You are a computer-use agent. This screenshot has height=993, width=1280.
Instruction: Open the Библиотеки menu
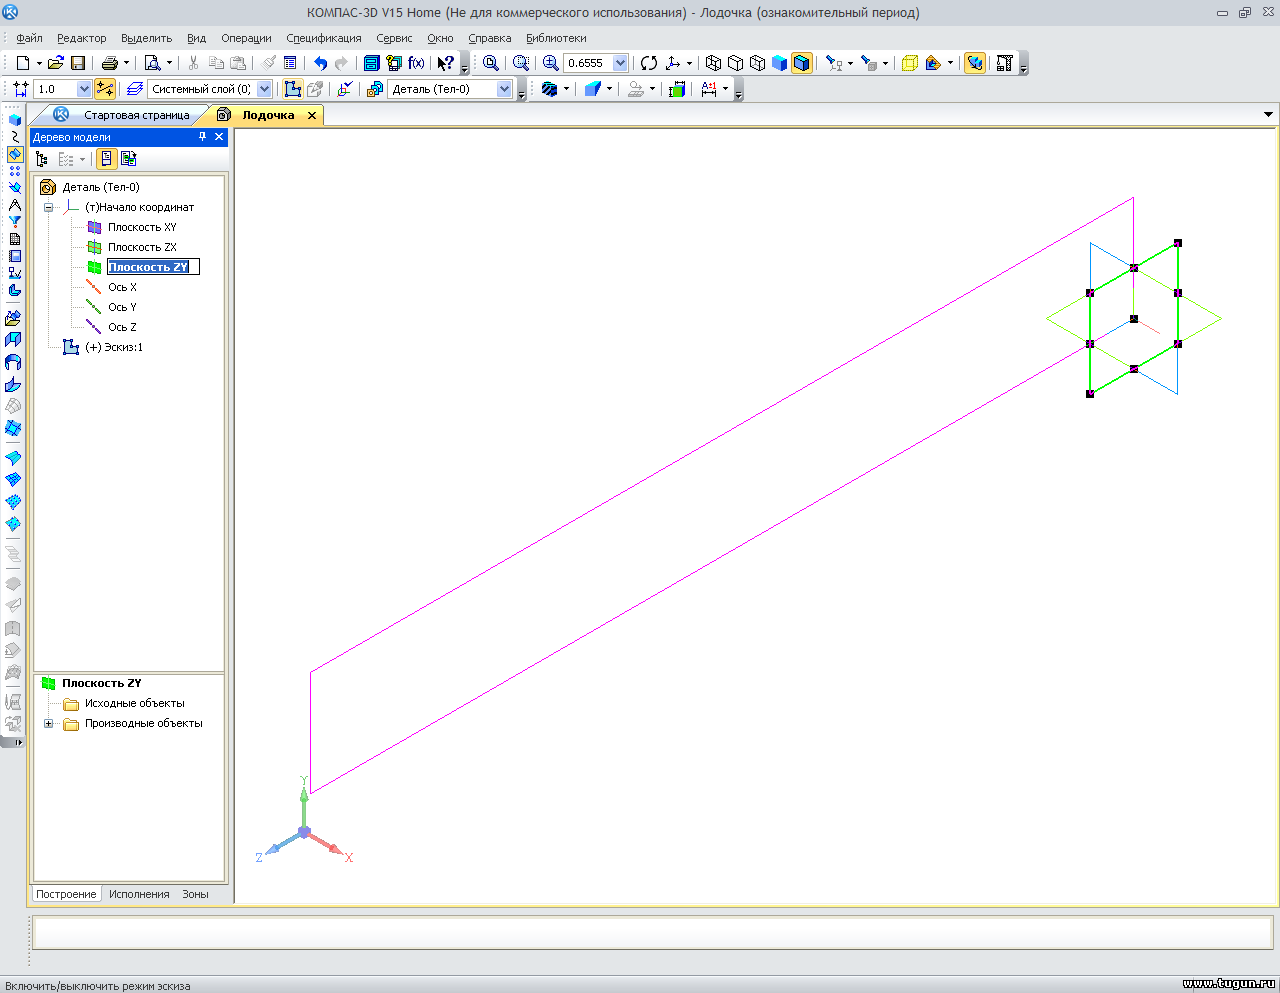pyautogui.click(x=556, y=38)
